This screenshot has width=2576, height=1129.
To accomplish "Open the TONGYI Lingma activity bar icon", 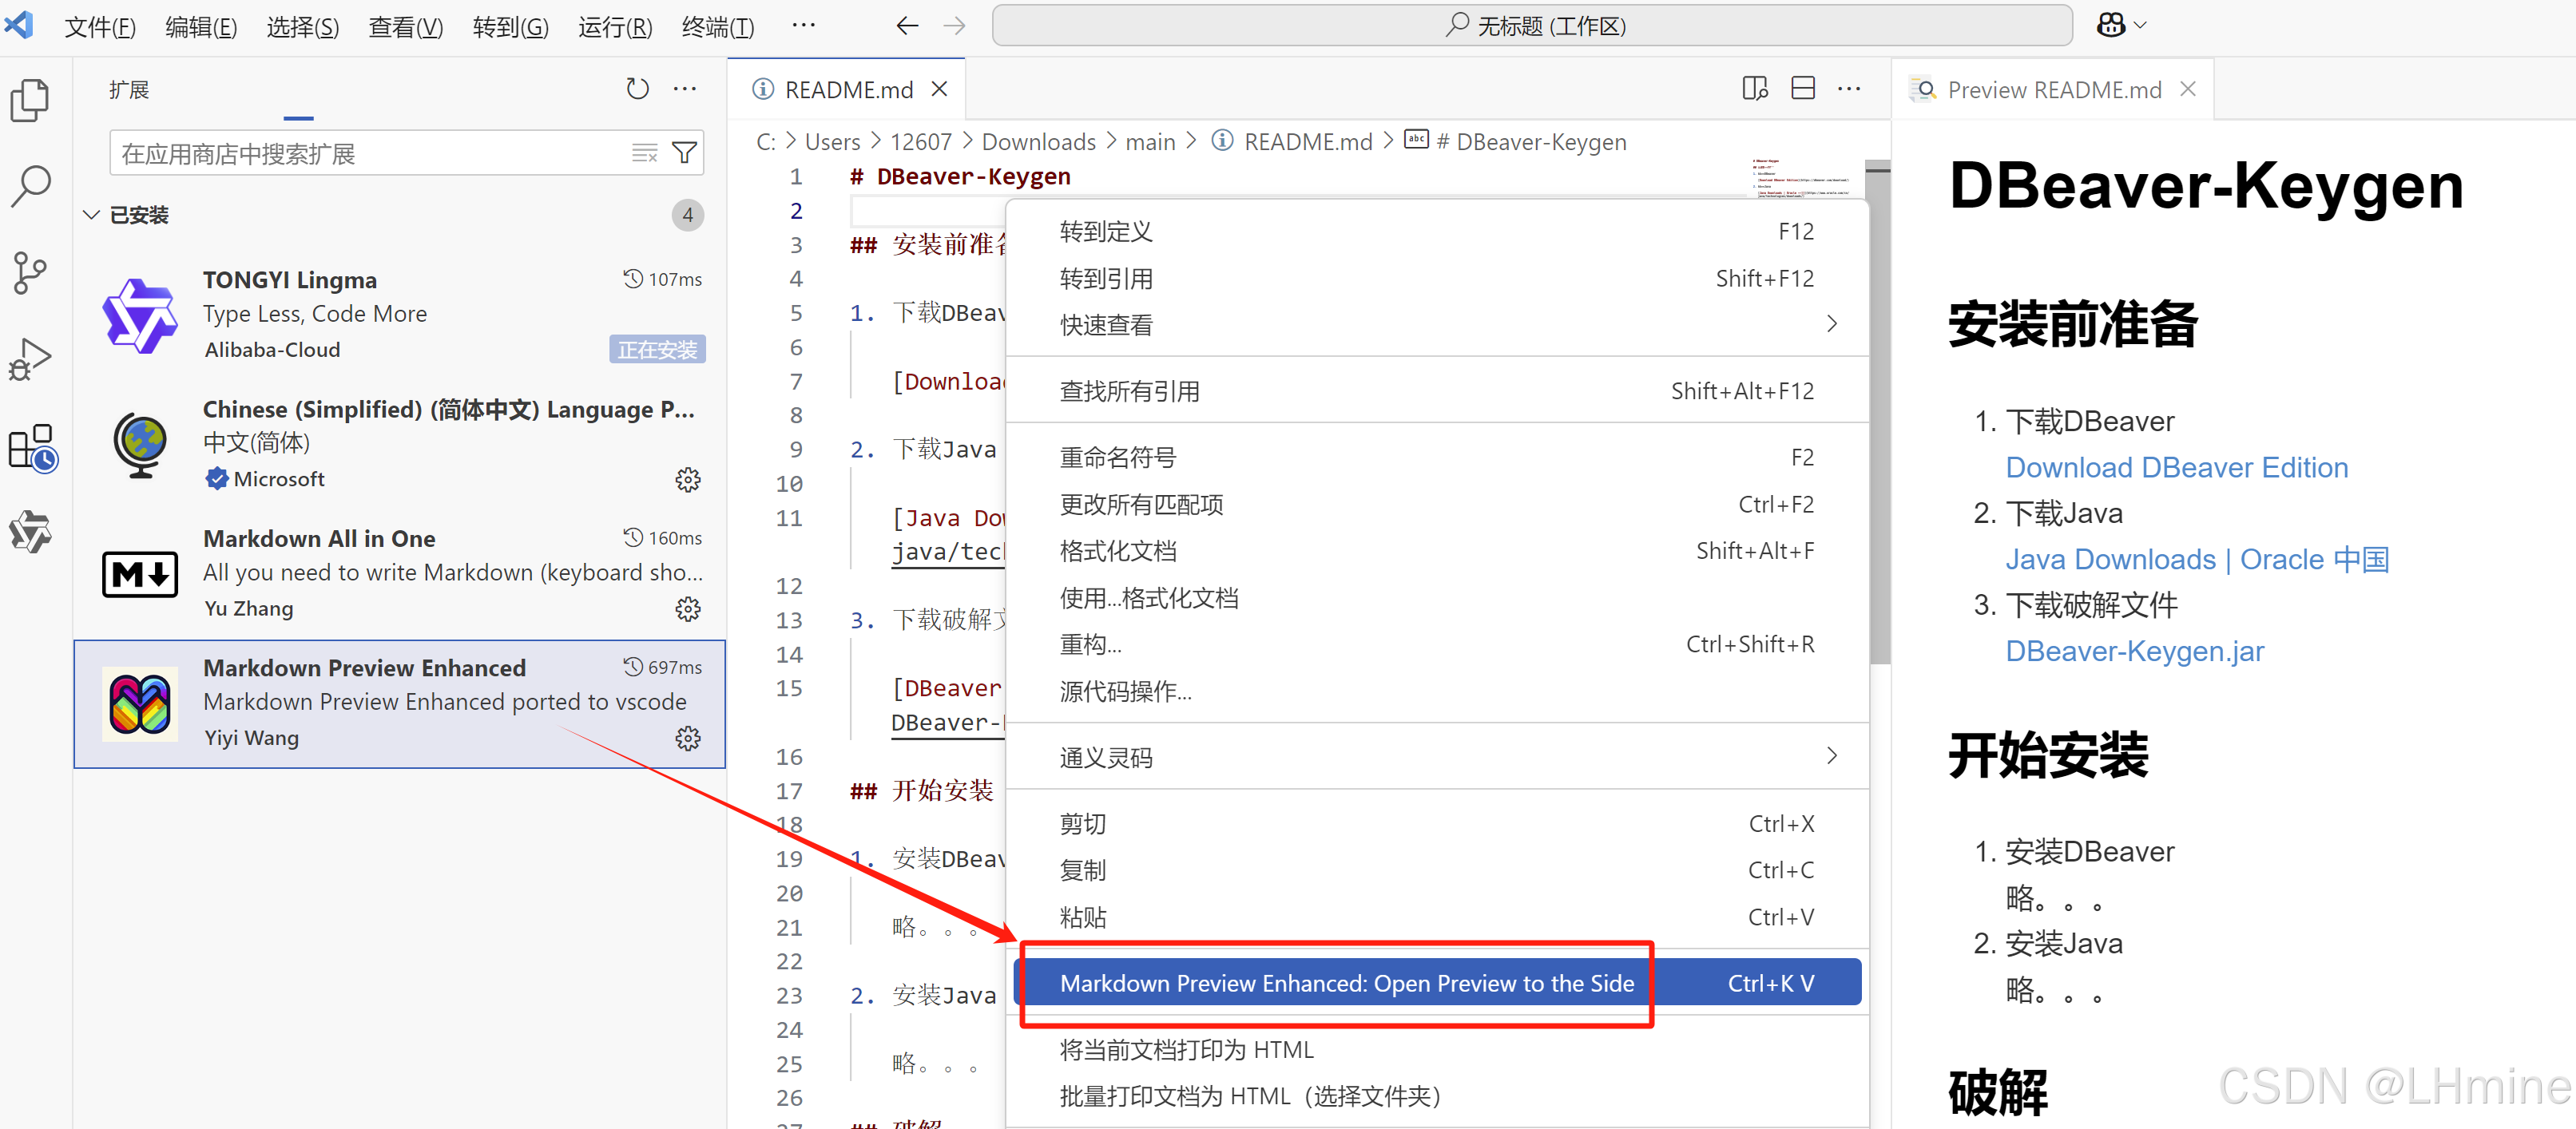I will coord(30,532).
